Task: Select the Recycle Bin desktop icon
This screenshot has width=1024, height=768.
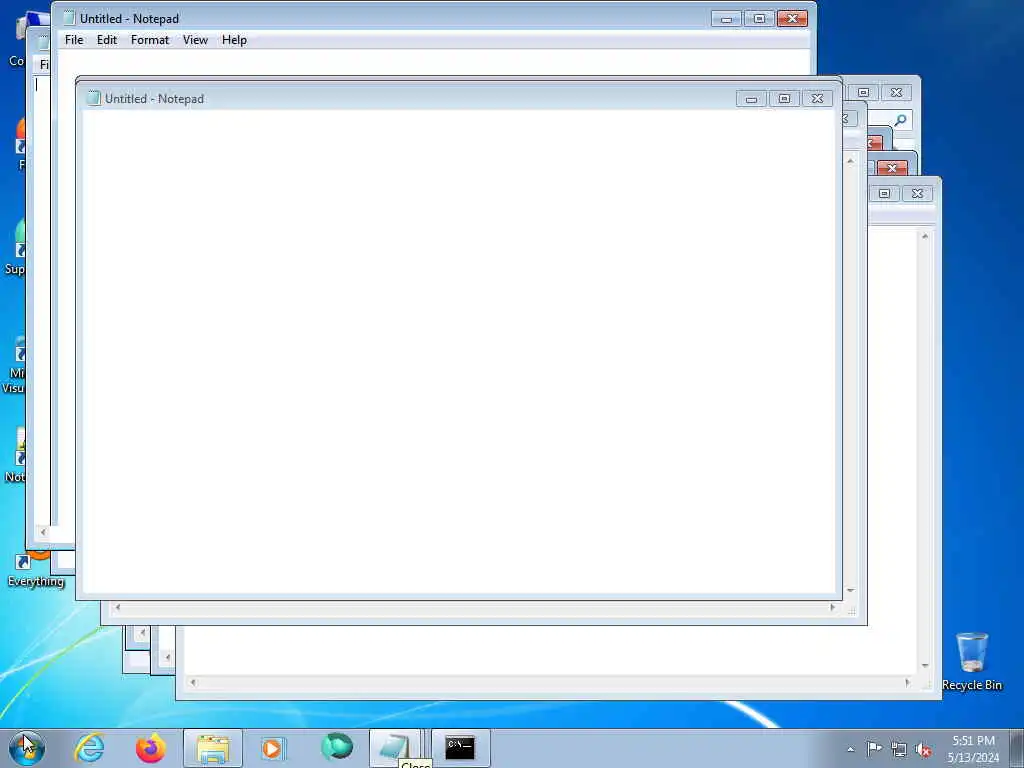Action: (972, 661)
